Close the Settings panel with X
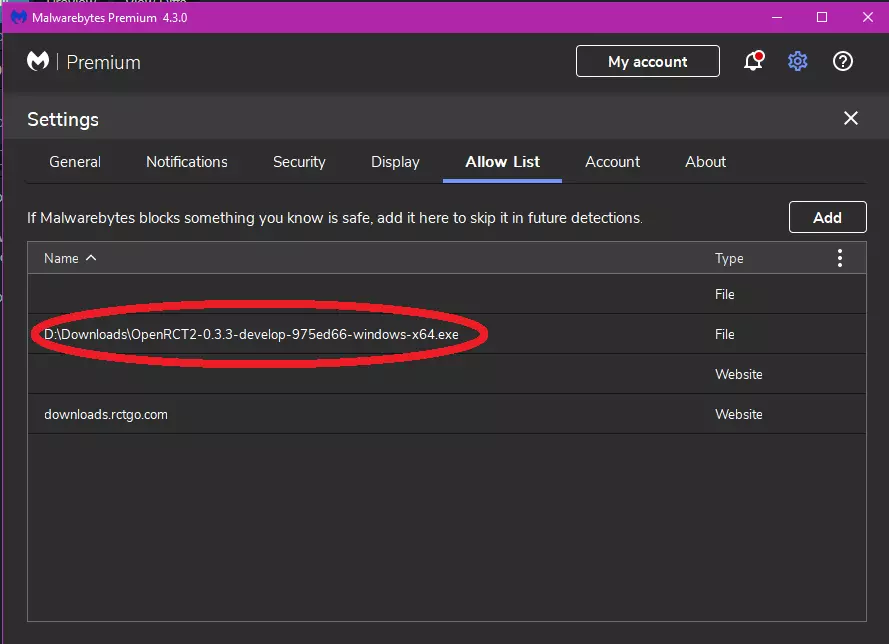Image resolution: width=889 pixels, height=644 pixels. 850,118
